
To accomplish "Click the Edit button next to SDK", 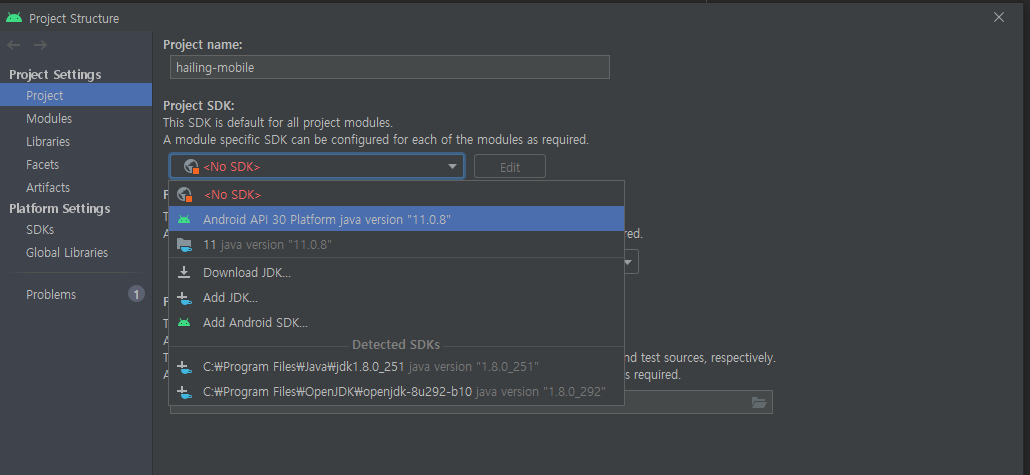I will click(510, 167).
